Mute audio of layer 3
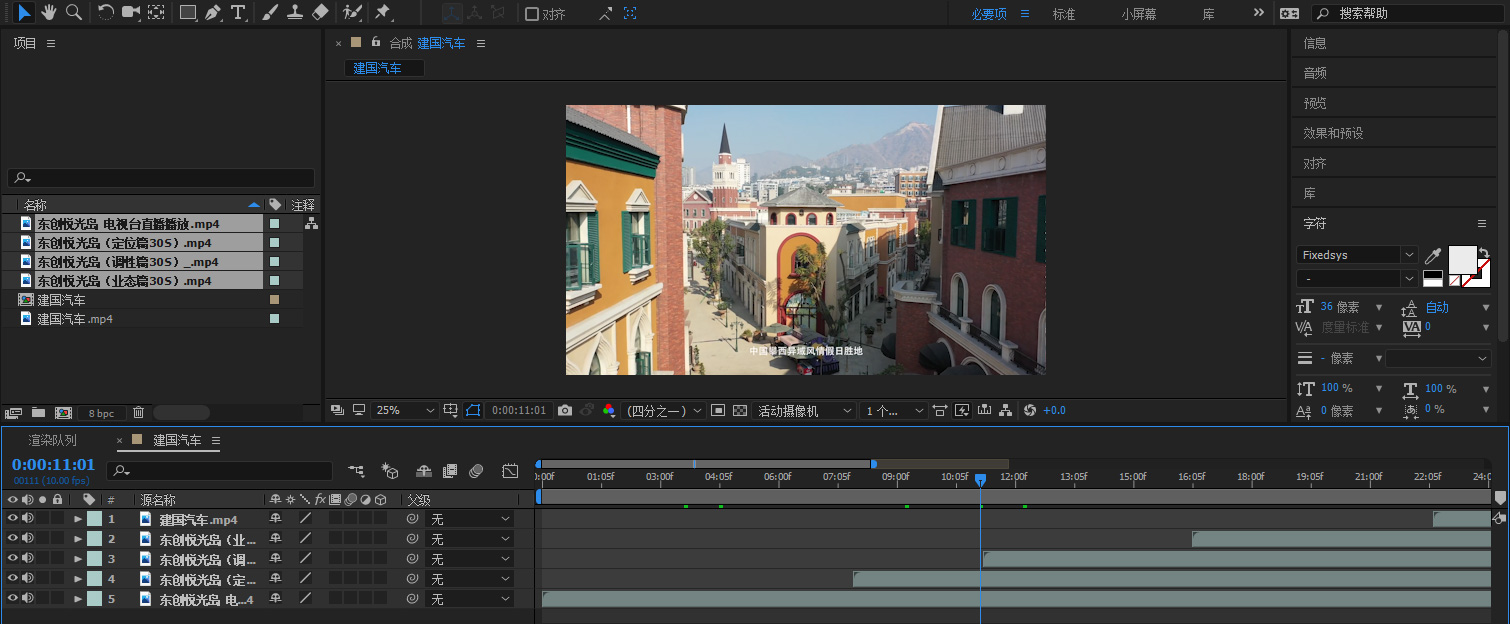Screen dimensions: 1510x624 point(28,559)
